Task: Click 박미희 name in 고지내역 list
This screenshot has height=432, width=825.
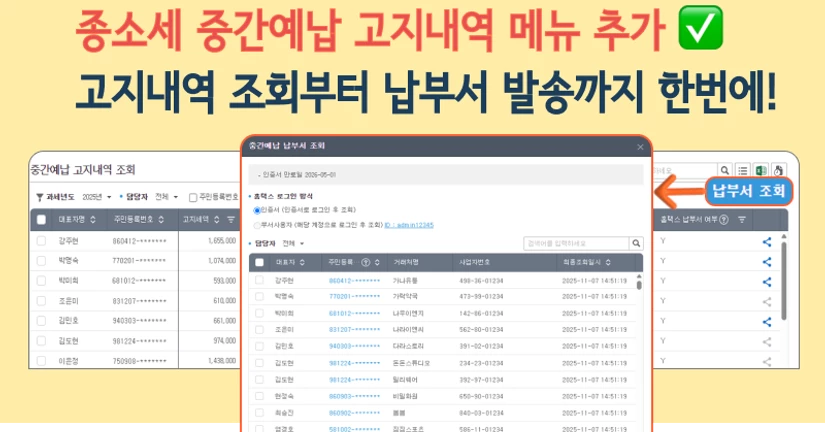Action: 68,280
